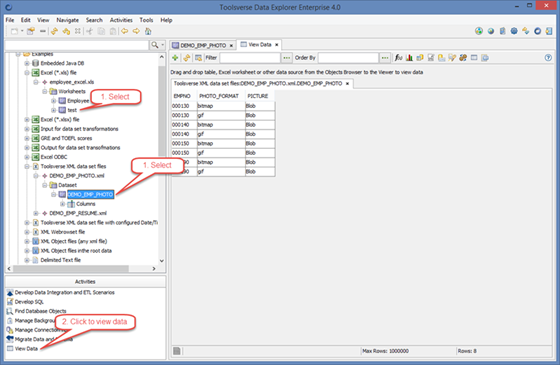Click the expand-all arrows icon in main toolbar
The width and height of the screenshot is (560, 365).
point(78,31)
